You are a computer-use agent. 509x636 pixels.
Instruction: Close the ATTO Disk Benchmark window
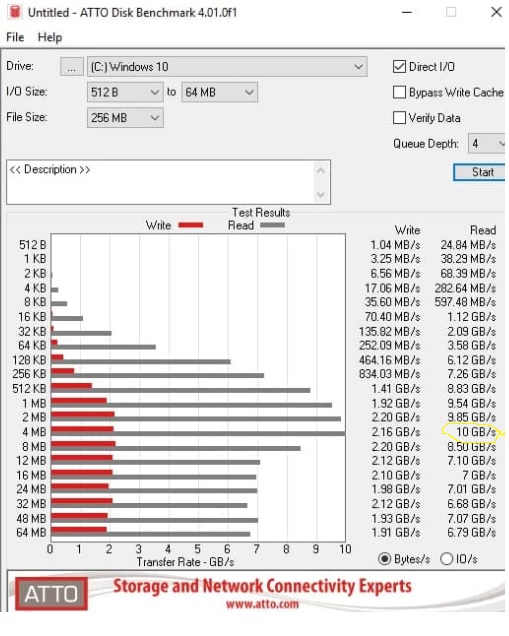tap(496, 12)
